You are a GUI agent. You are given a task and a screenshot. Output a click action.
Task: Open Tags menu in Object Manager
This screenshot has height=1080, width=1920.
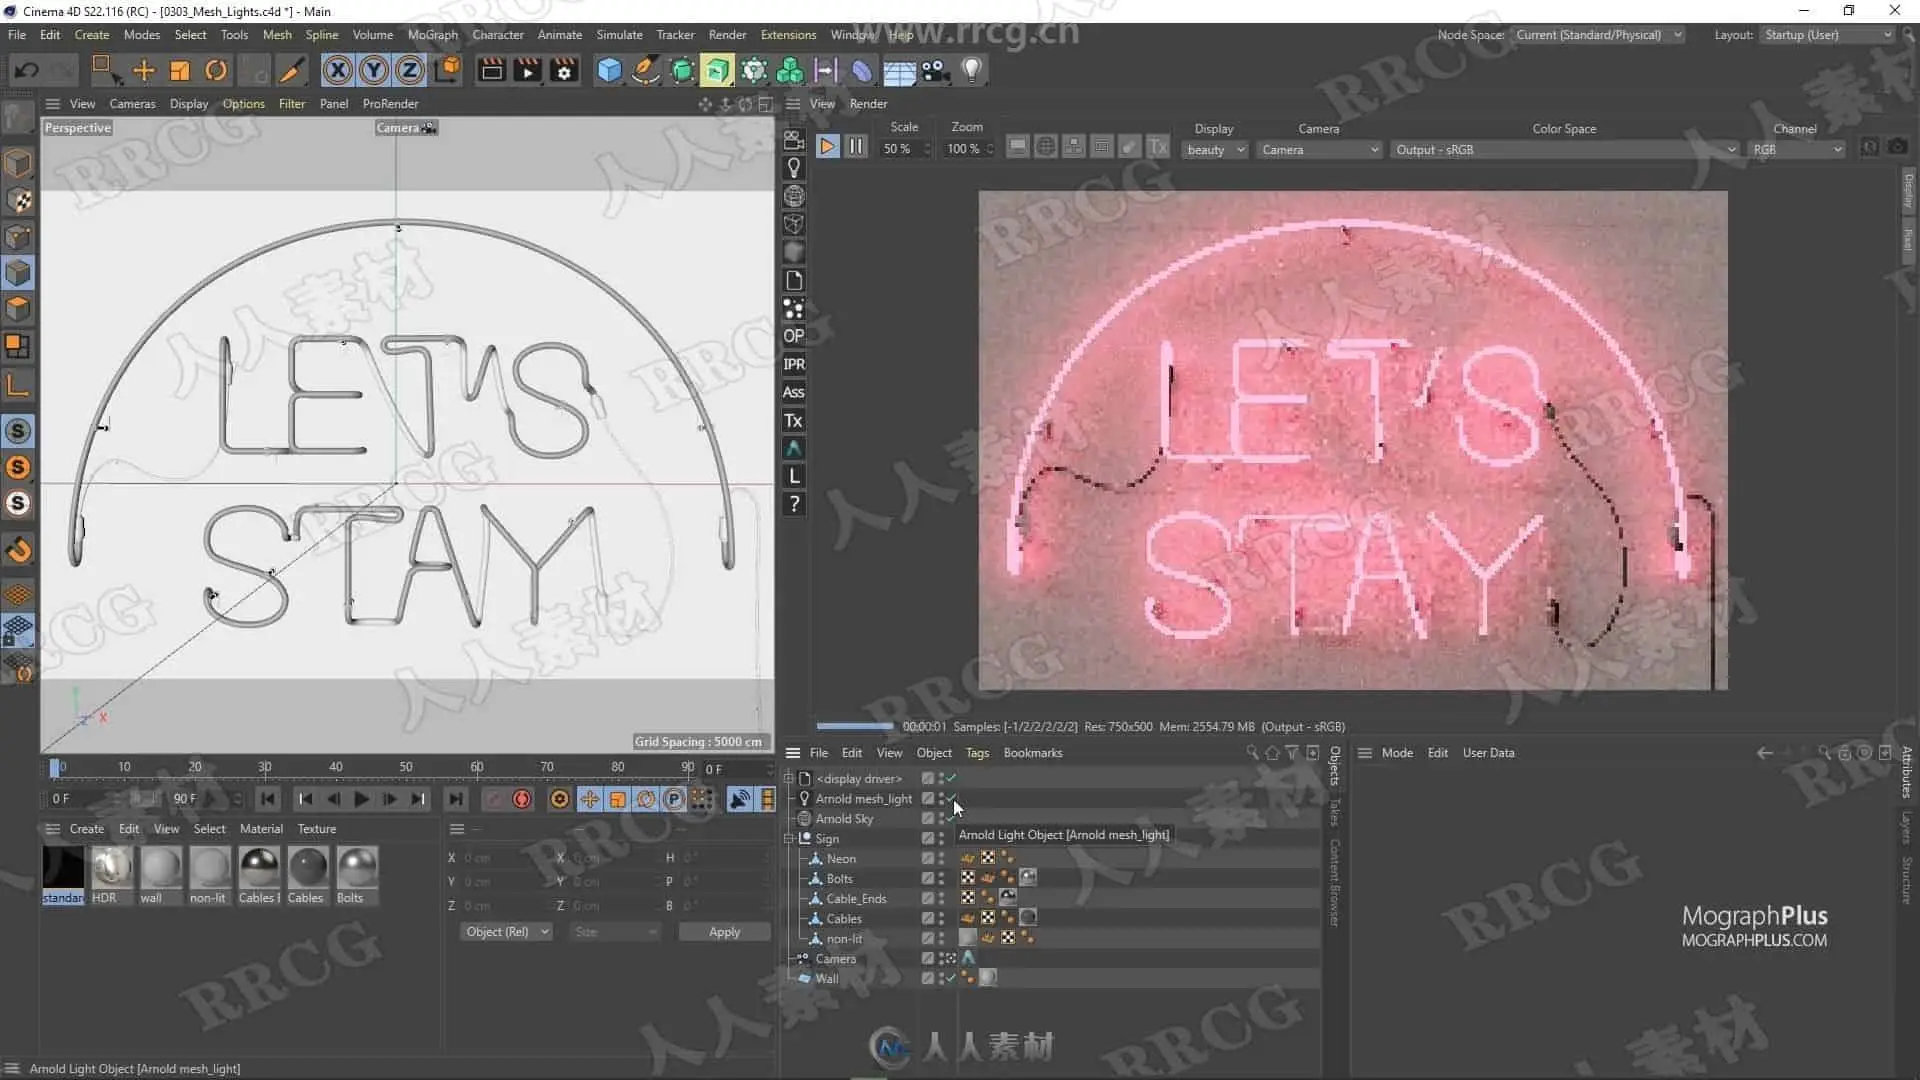coord(977,753)
